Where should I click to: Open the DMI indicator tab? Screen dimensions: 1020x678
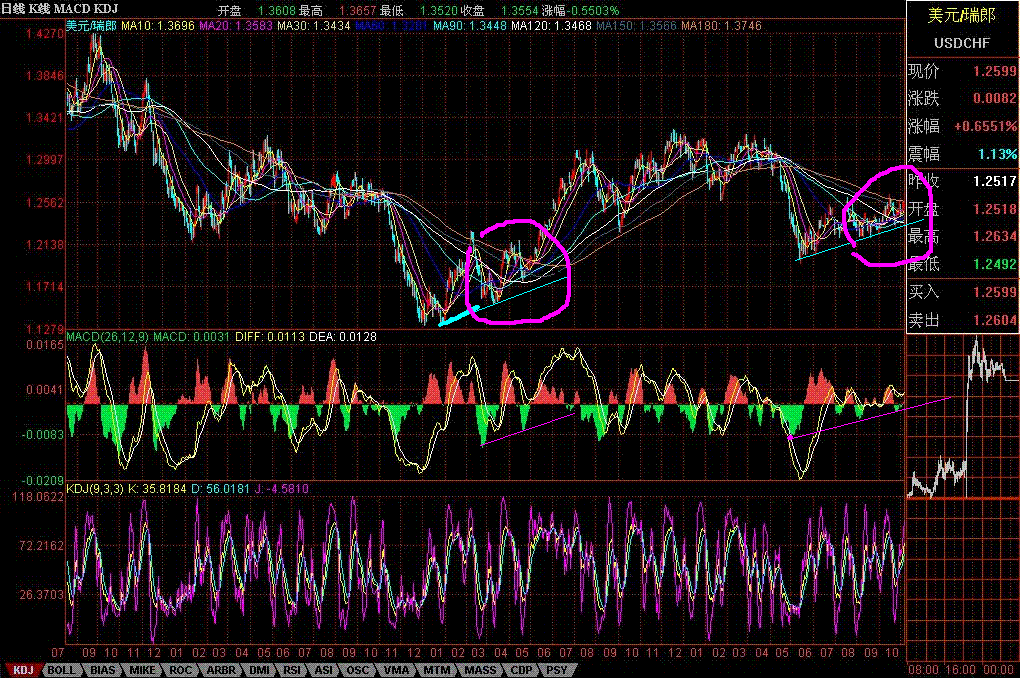(x=260, y=670)
